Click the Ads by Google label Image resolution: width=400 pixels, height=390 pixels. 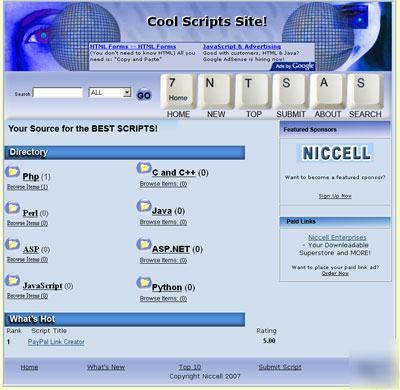pos(294,66)
